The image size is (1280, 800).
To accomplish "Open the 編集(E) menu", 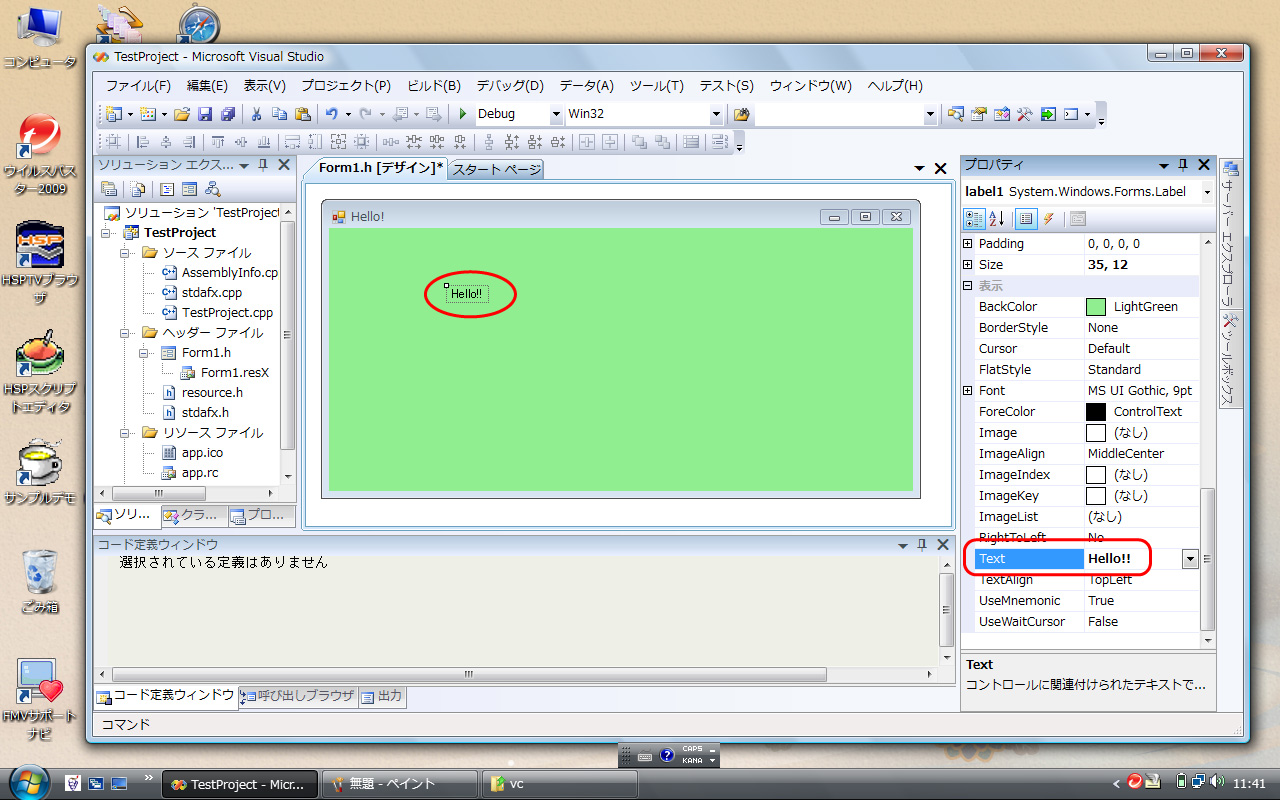I will [207, 86].
